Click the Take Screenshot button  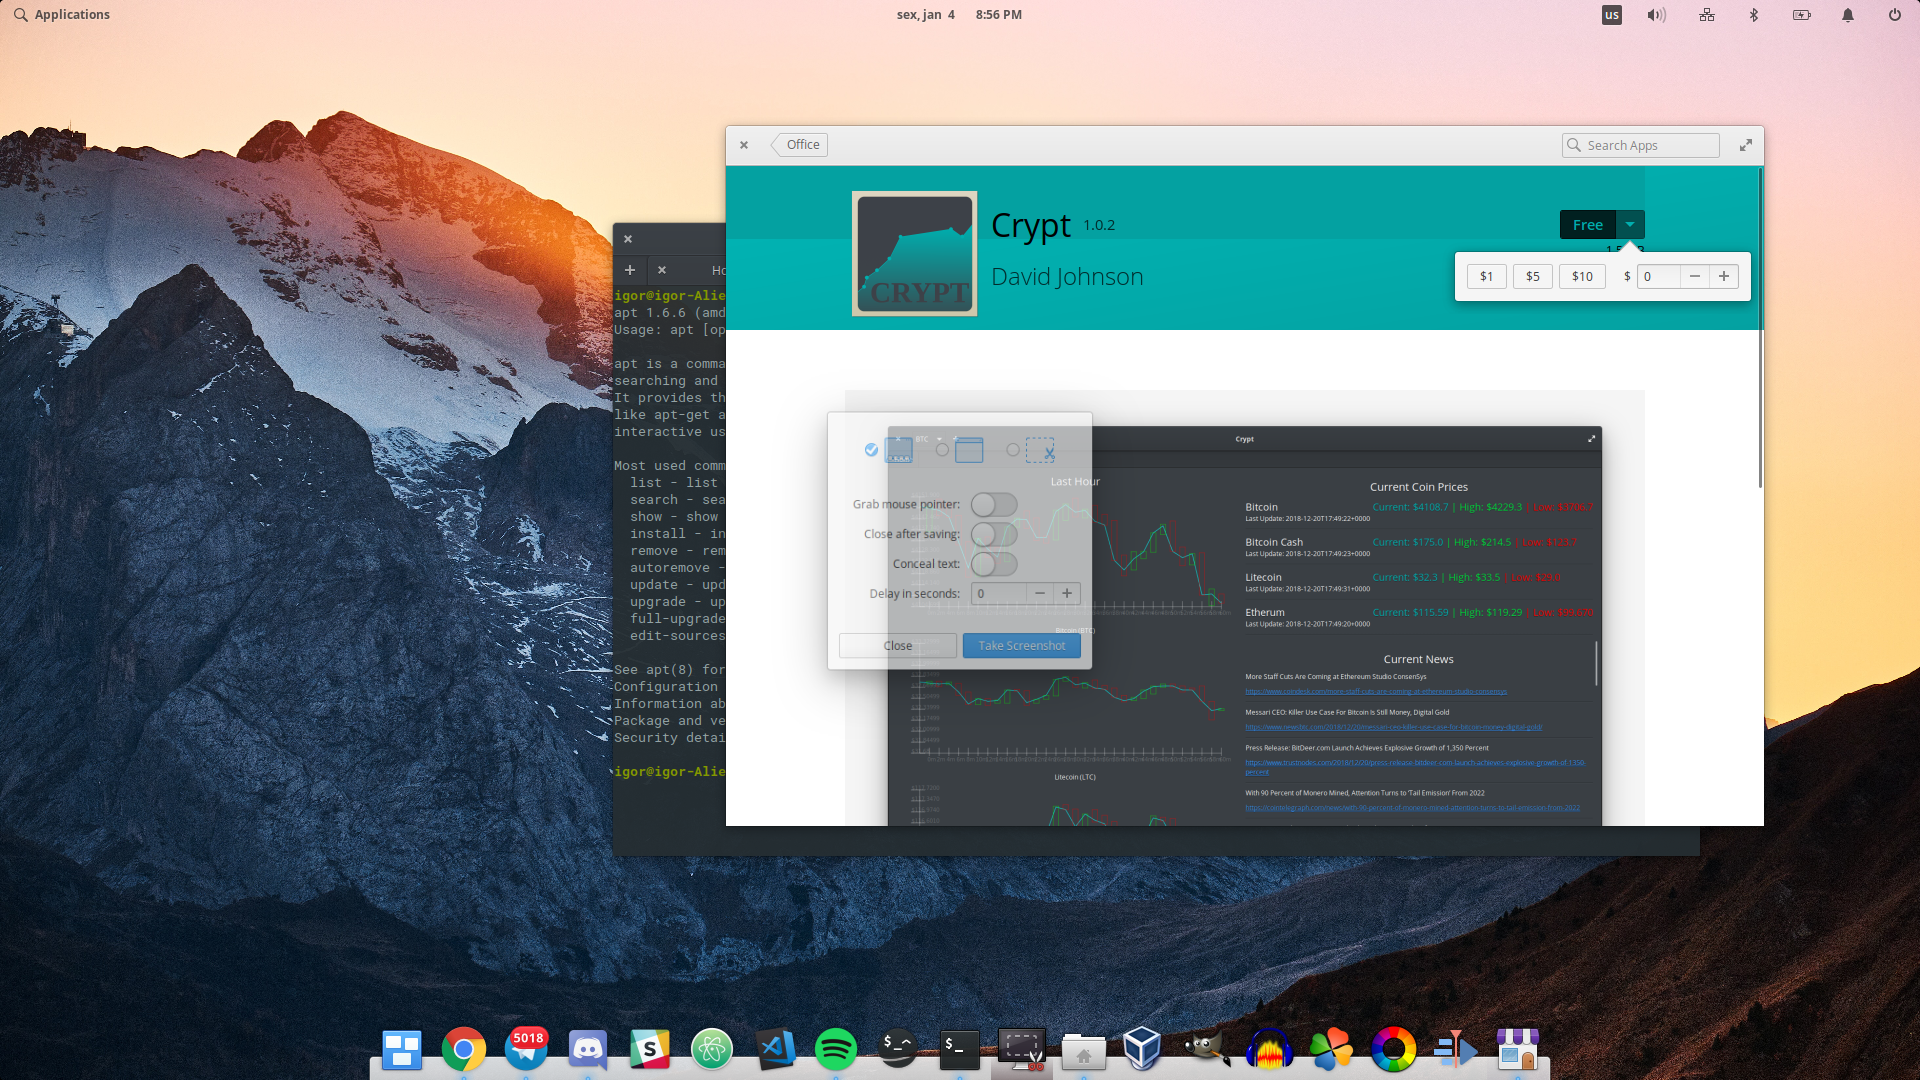(x=1021, y=646)
